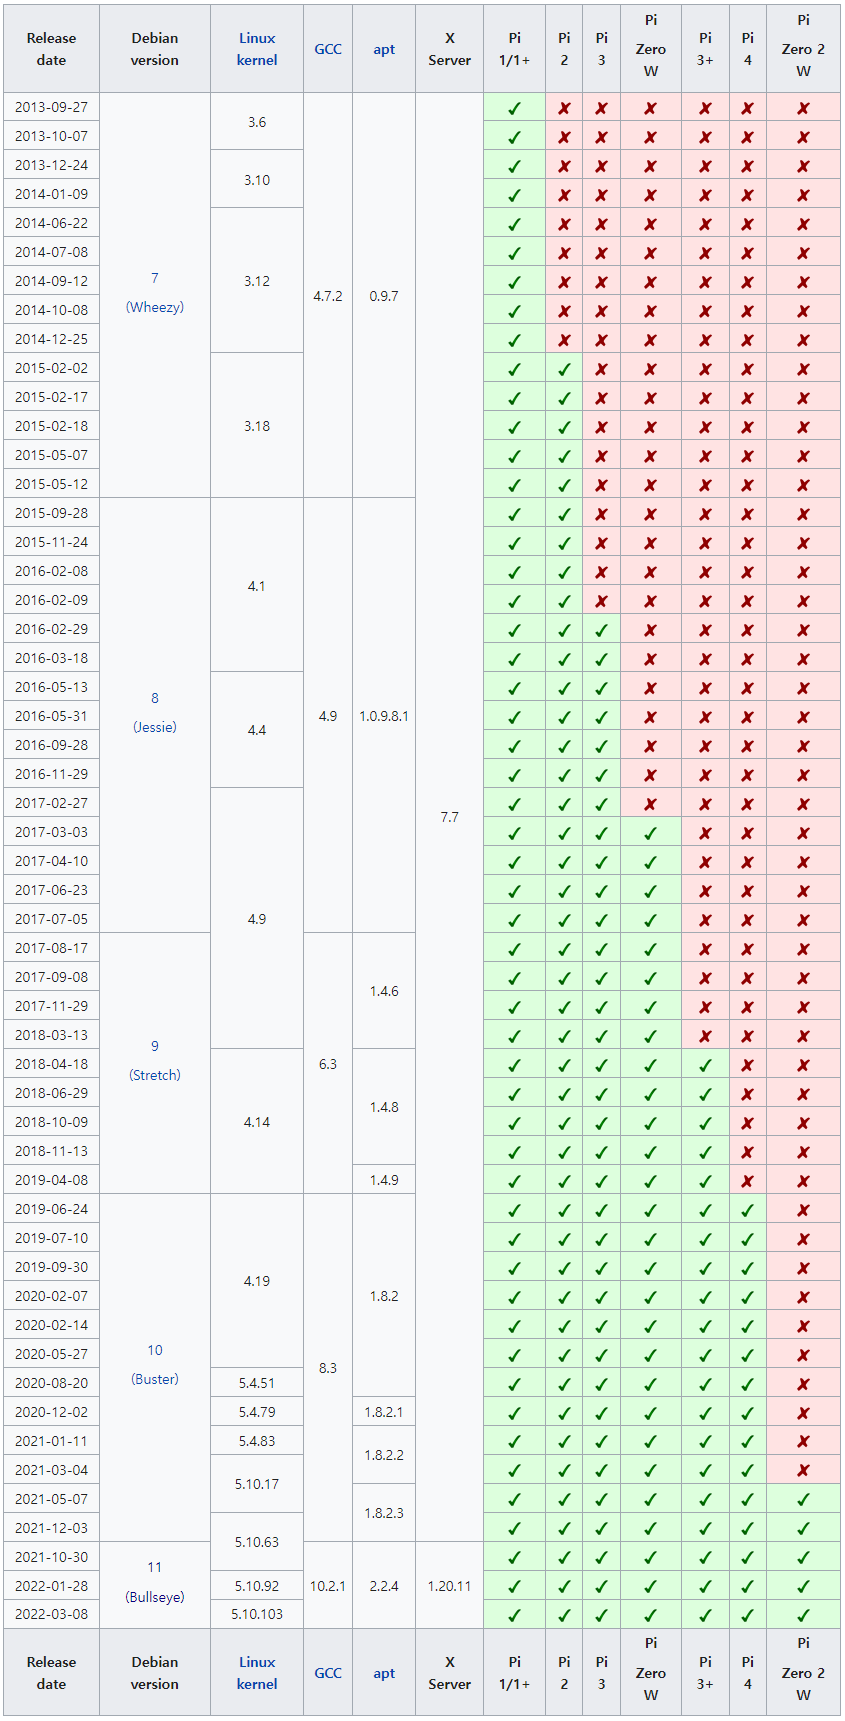845x1721 pixels.
Task: Click the Debian version top column header
Action: pos(155,49)
